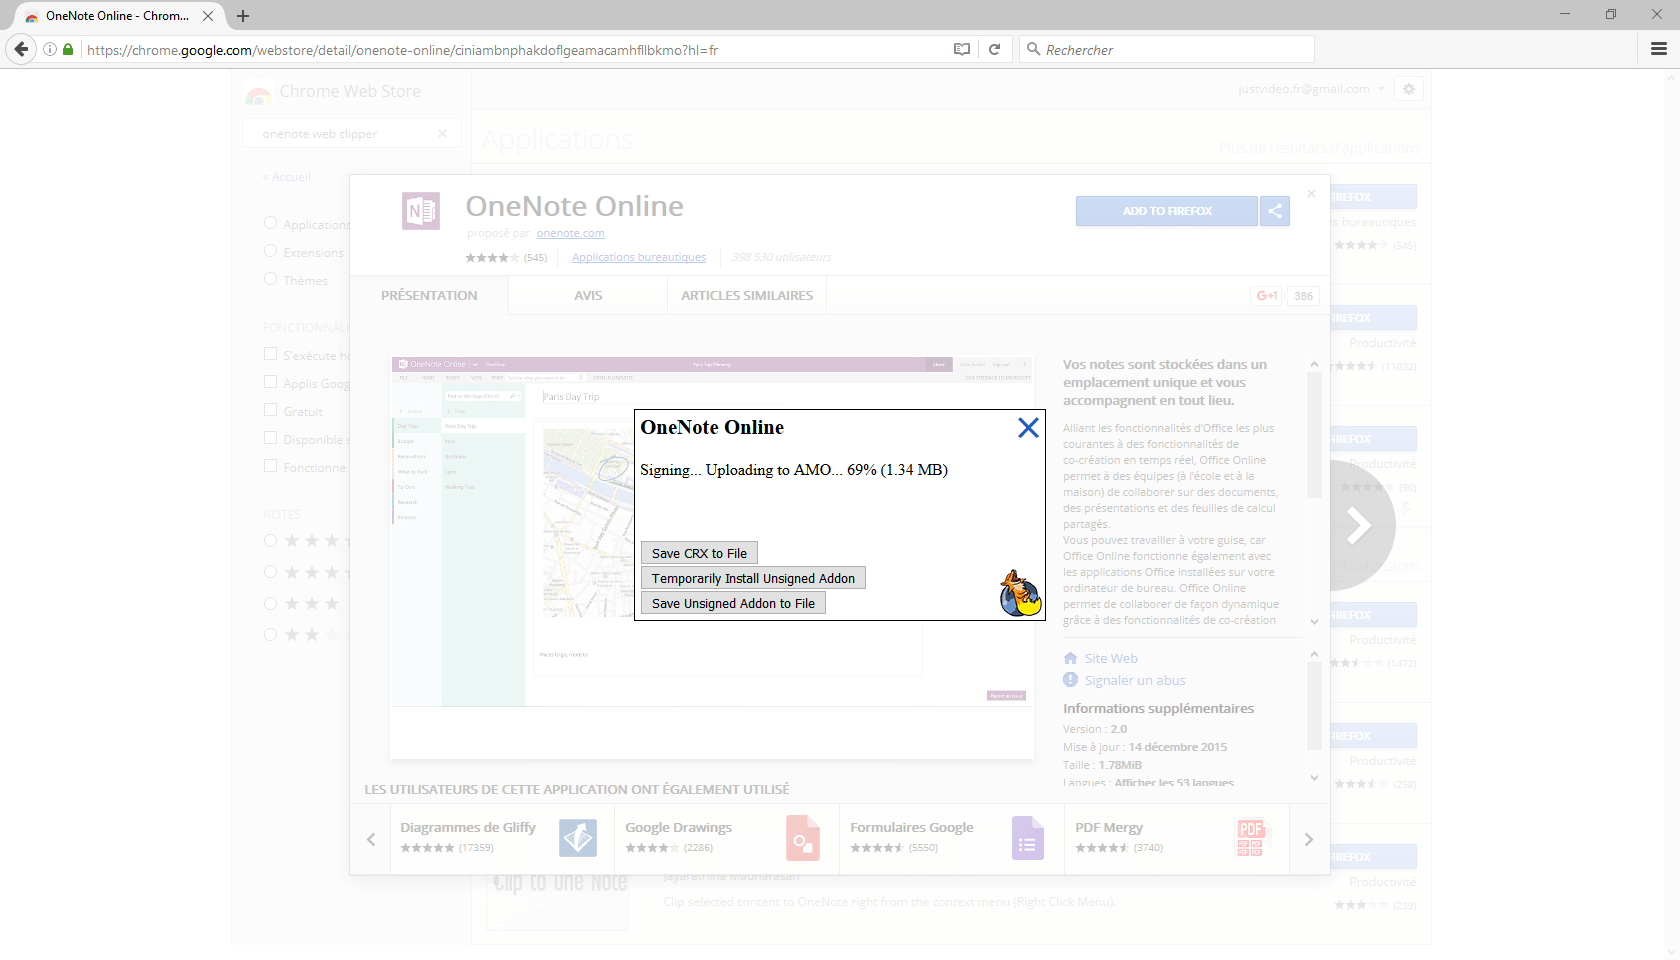Check the Disponible checkbox
The width and height of the screenshot is (1680, 960).
click(270, 438)
